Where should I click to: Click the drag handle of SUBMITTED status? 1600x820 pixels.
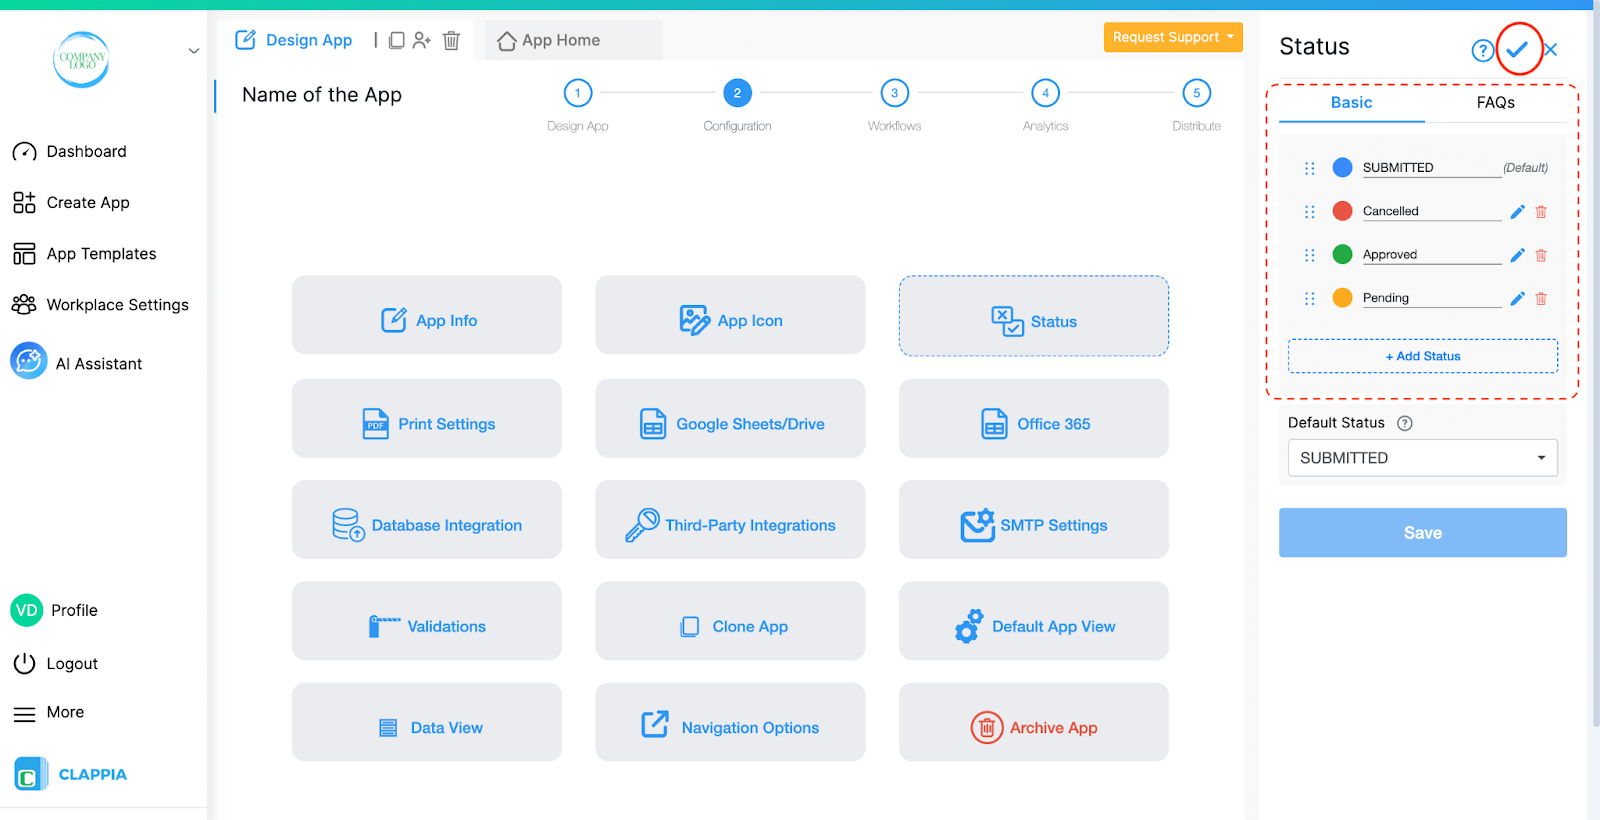pos(1310,168)
